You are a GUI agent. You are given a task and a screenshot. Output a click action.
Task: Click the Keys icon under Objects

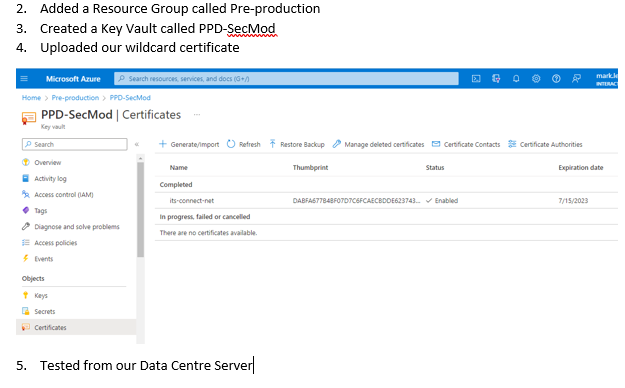pyautogui.click(x=26, y=295)
